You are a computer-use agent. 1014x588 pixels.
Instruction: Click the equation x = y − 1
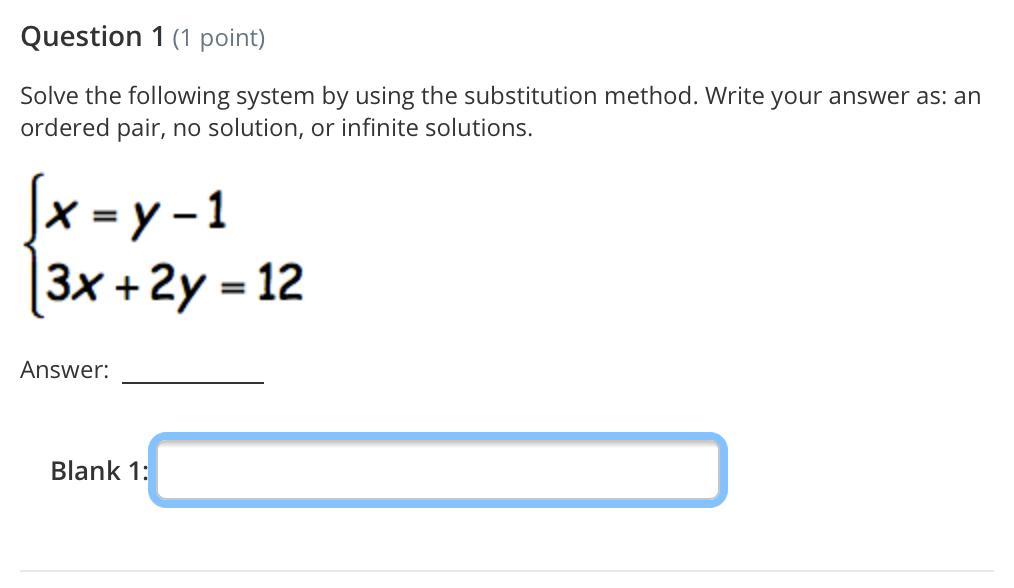(x=137, y=213)
